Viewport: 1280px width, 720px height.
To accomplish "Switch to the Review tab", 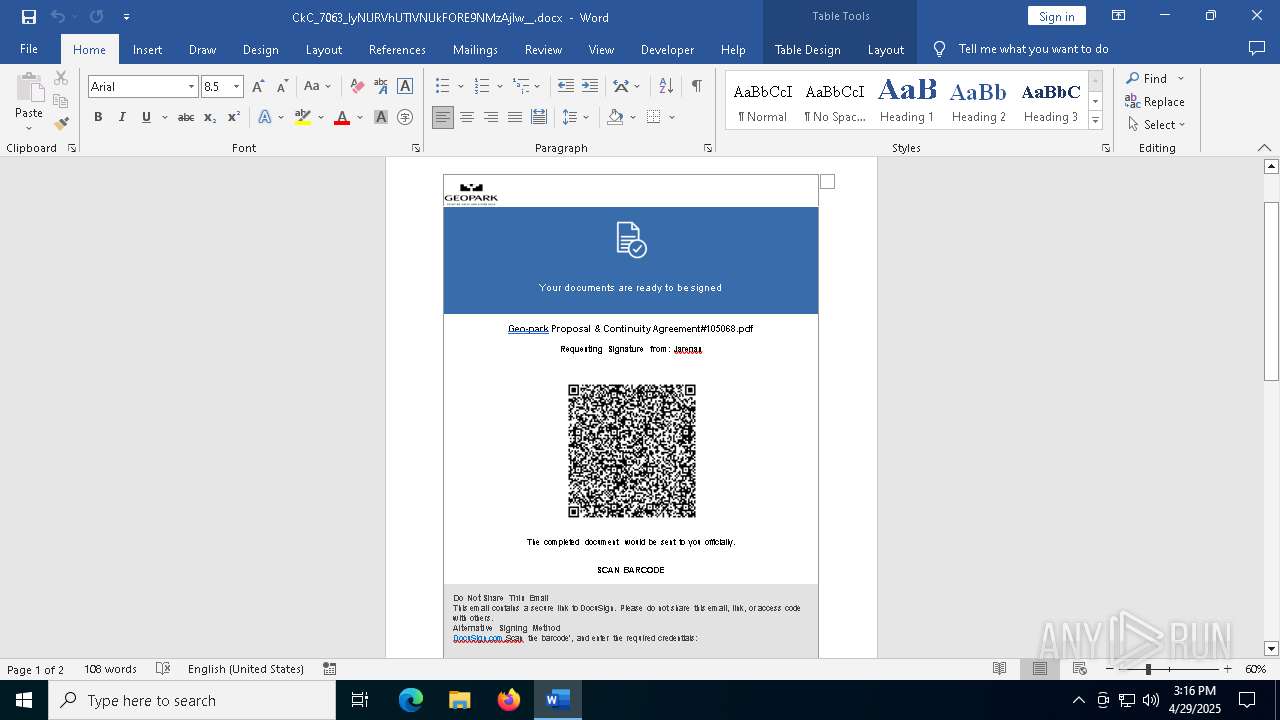I will tap(543, 49).
